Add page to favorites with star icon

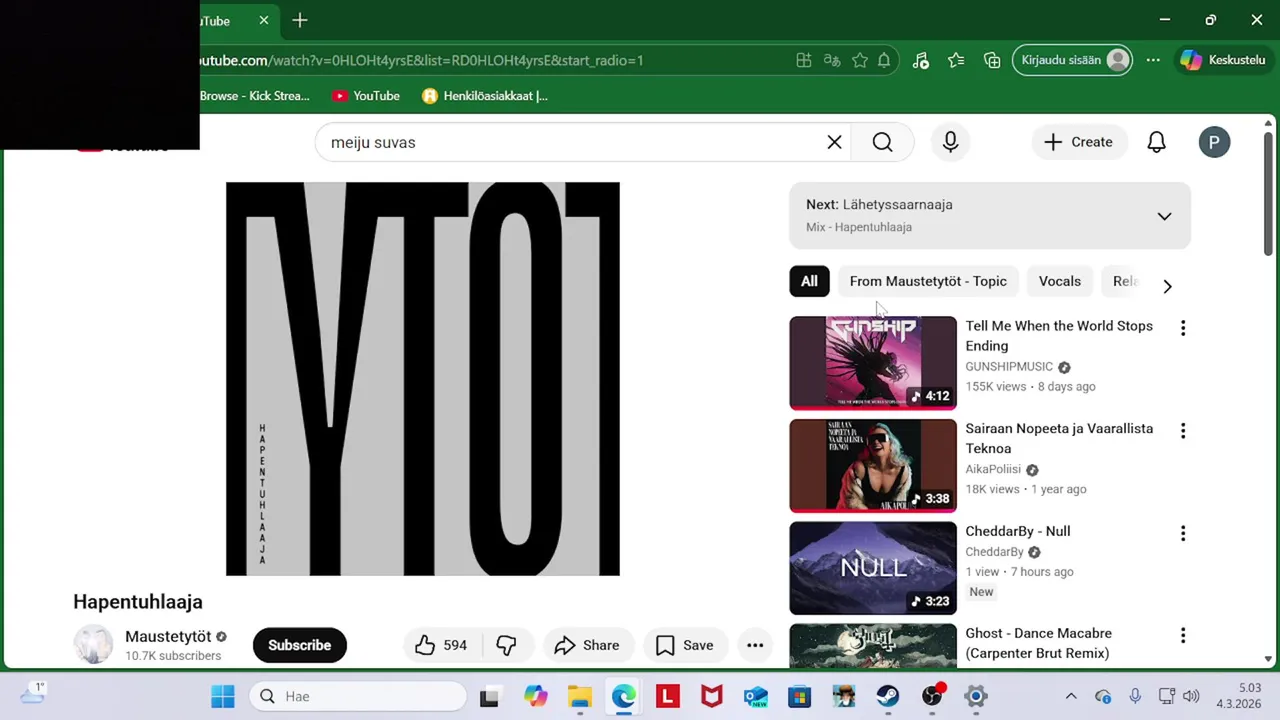click(860, 60)
